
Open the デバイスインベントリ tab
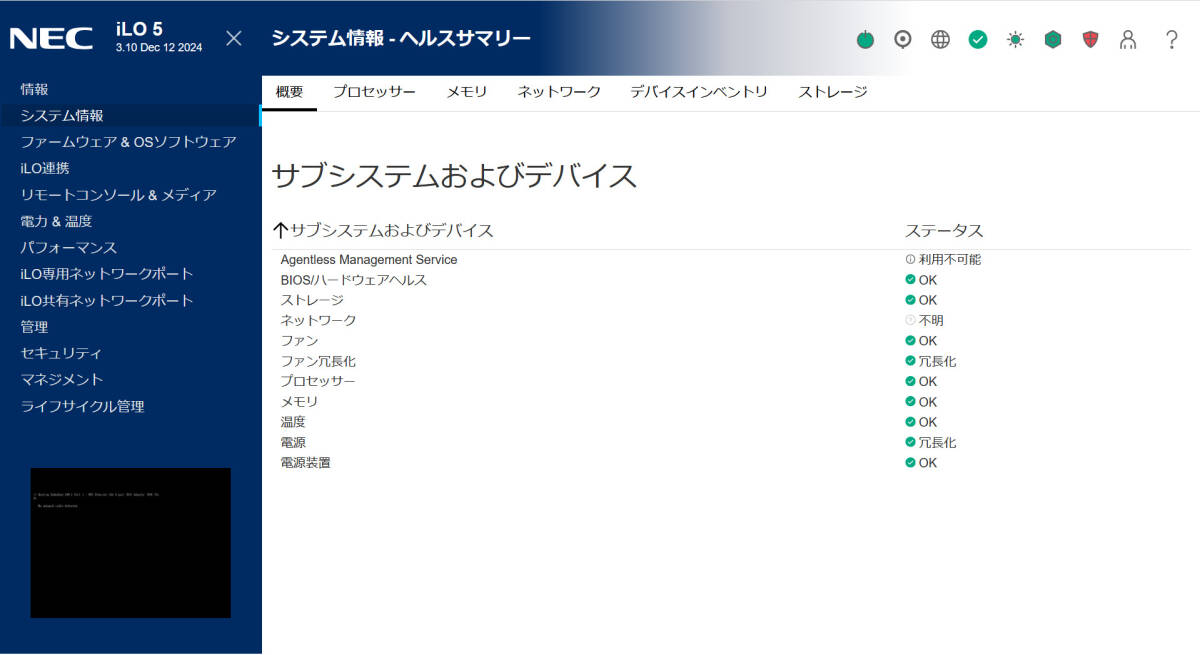pos(698,92)
